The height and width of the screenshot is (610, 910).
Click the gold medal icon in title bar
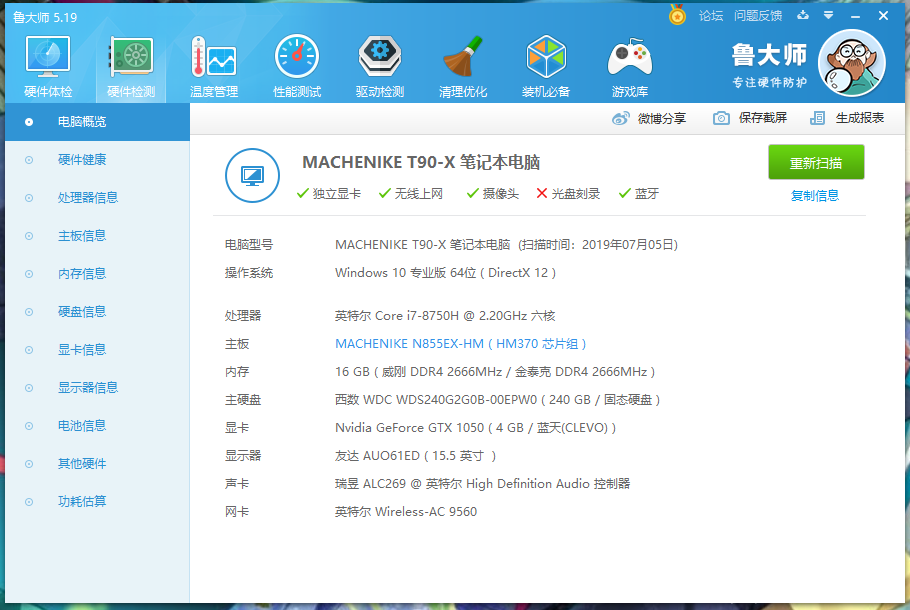[x=677, y=15]
